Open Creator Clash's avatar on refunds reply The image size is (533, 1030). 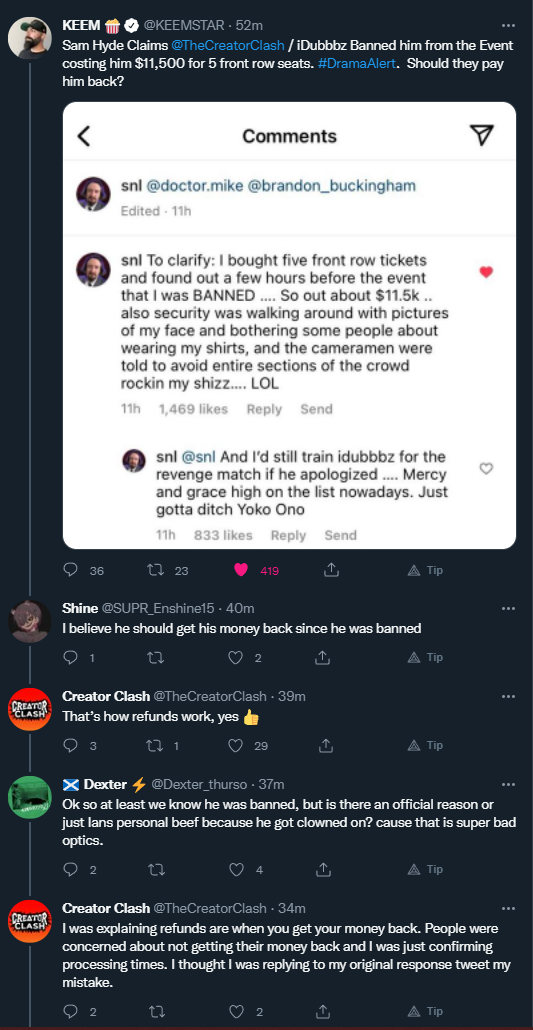[30, 709]
